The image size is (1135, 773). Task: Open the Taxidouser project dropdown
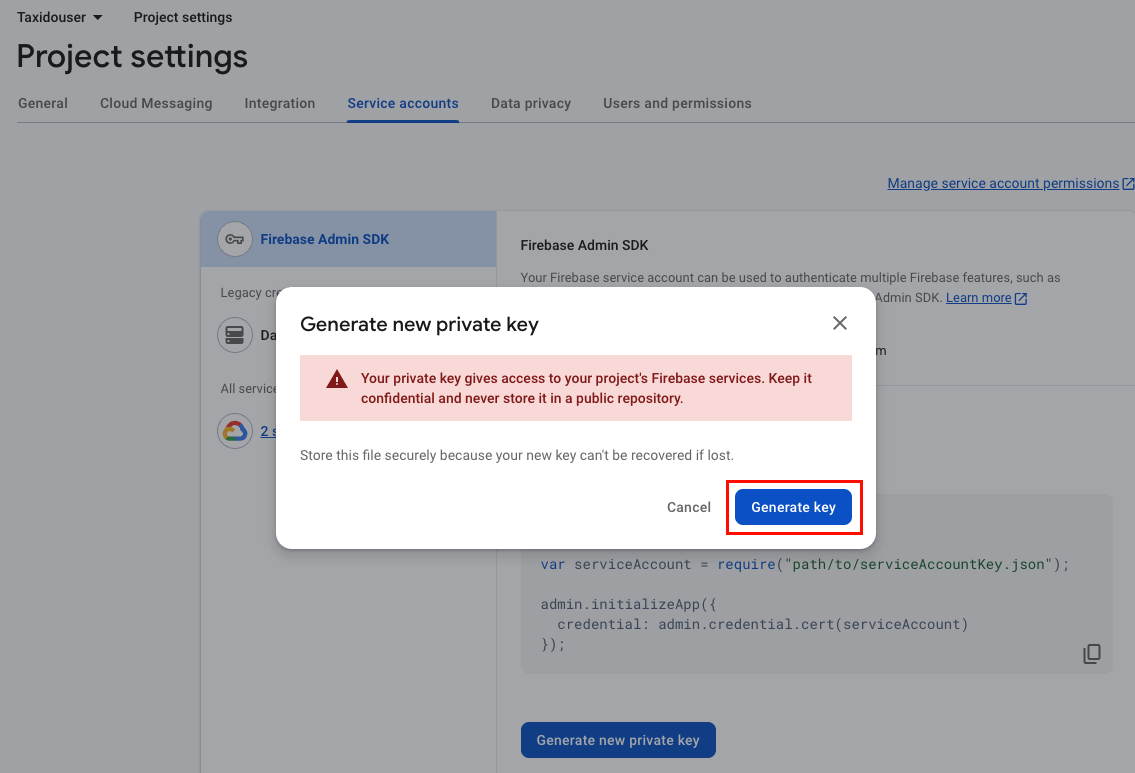click(60, 17)
